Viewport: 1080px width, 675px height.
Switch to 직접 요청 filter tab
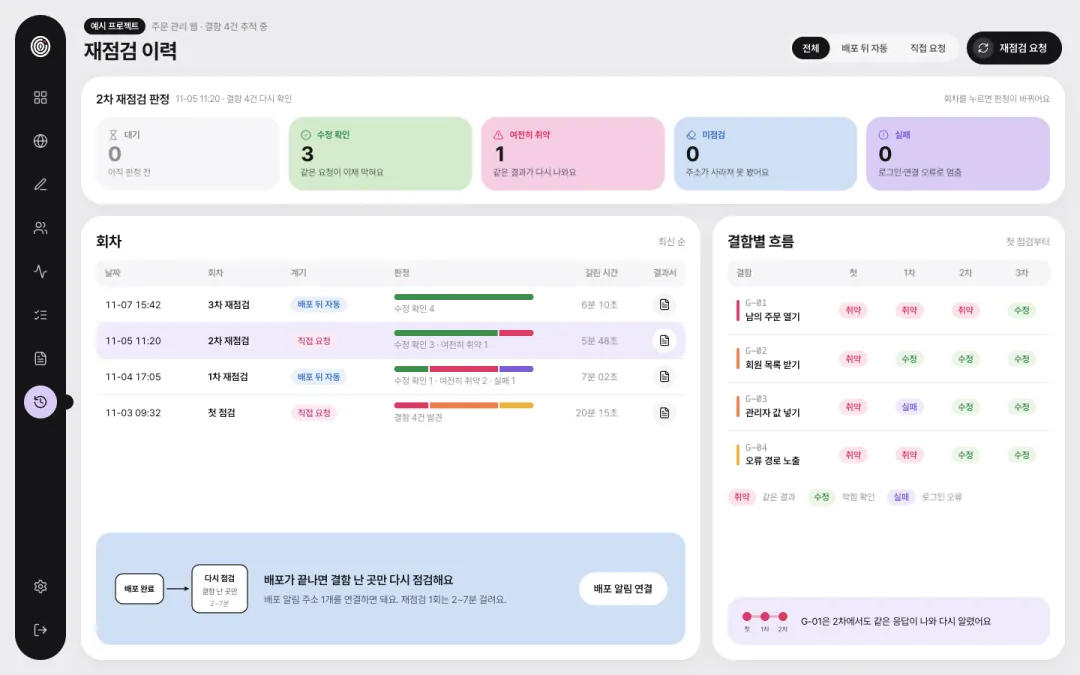tap(928, 48)
